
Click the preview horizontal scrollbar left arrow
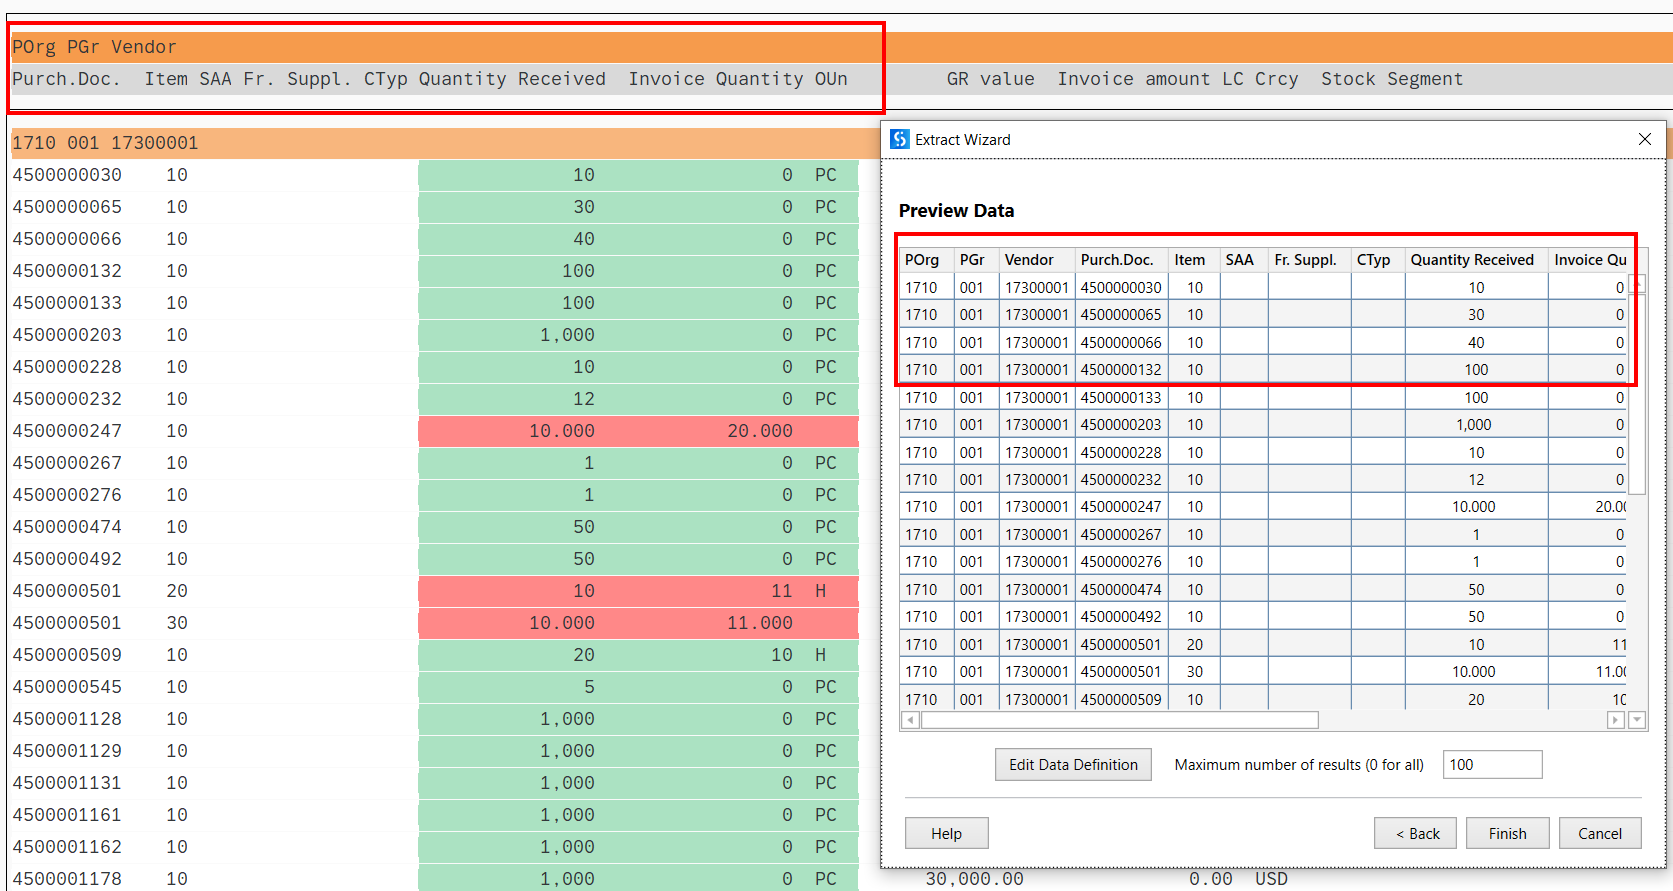(x=910, y=720)
